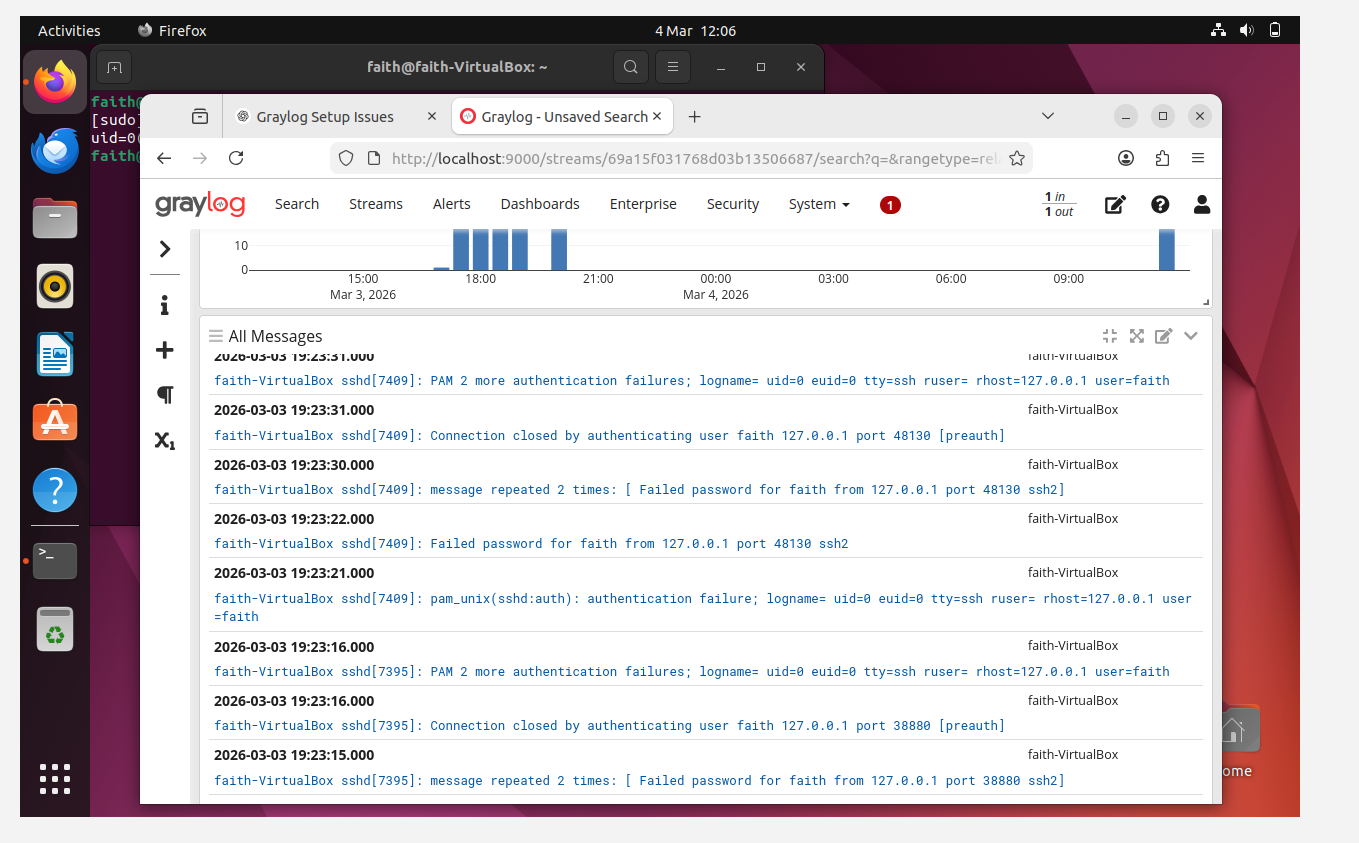The image size is (1359, 843).
Task: Reload the current page
Action: [236, 158]
